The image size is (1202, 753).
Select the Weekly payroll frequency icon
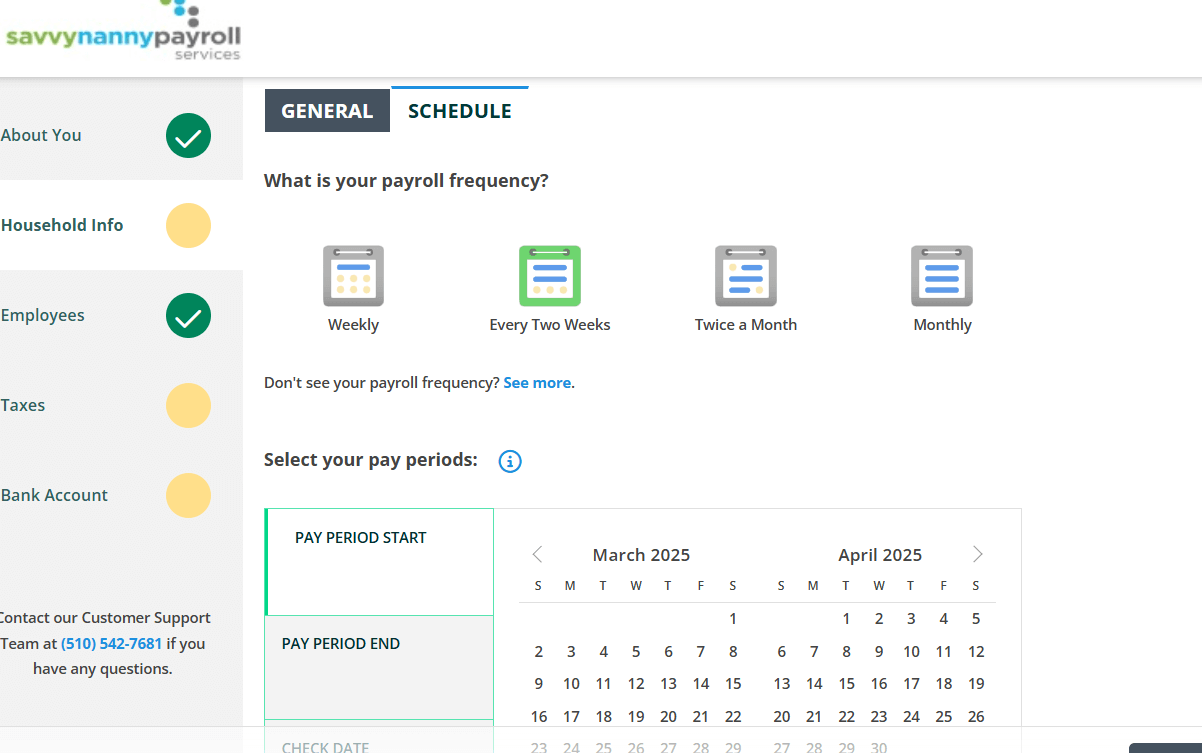coord(353,276)
